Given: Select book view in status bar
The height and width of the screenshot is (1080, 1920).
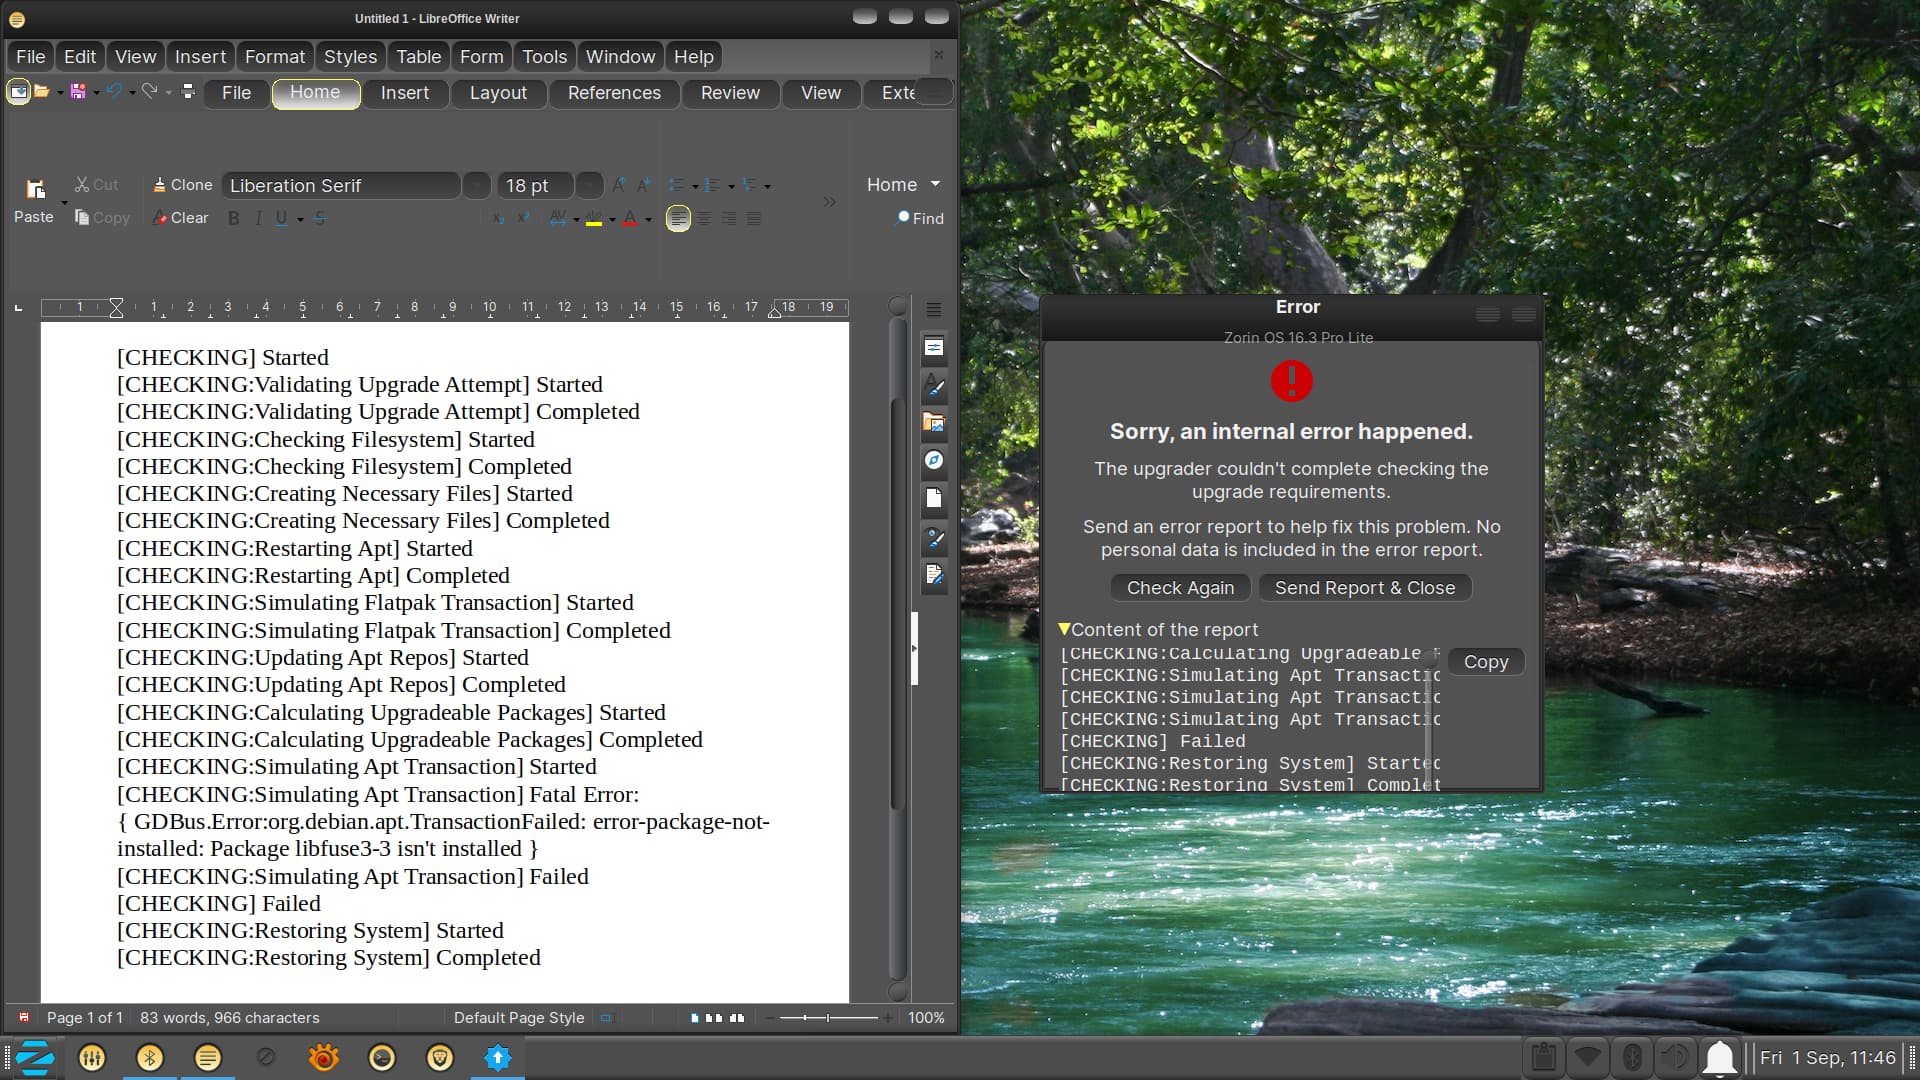Looking at the screenshot, I should [737, 1018].
